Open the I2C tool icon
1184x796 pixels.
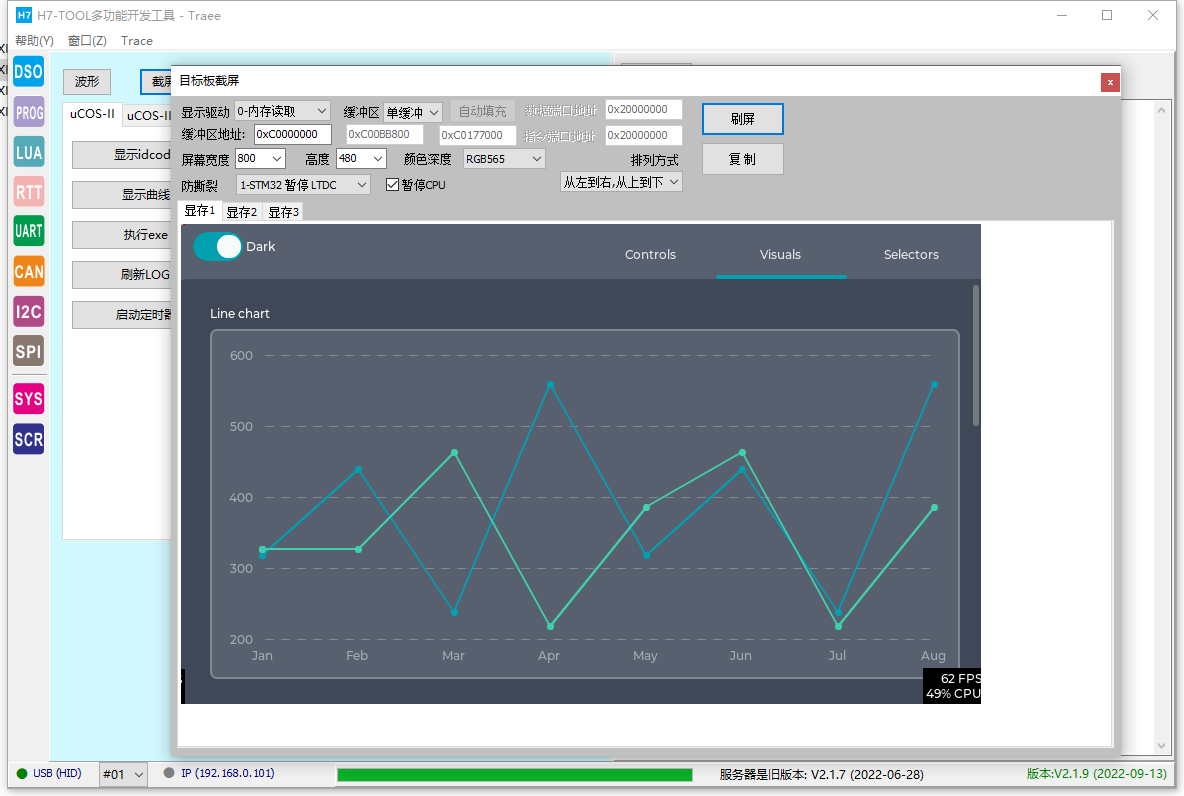(x=29, y=311)
